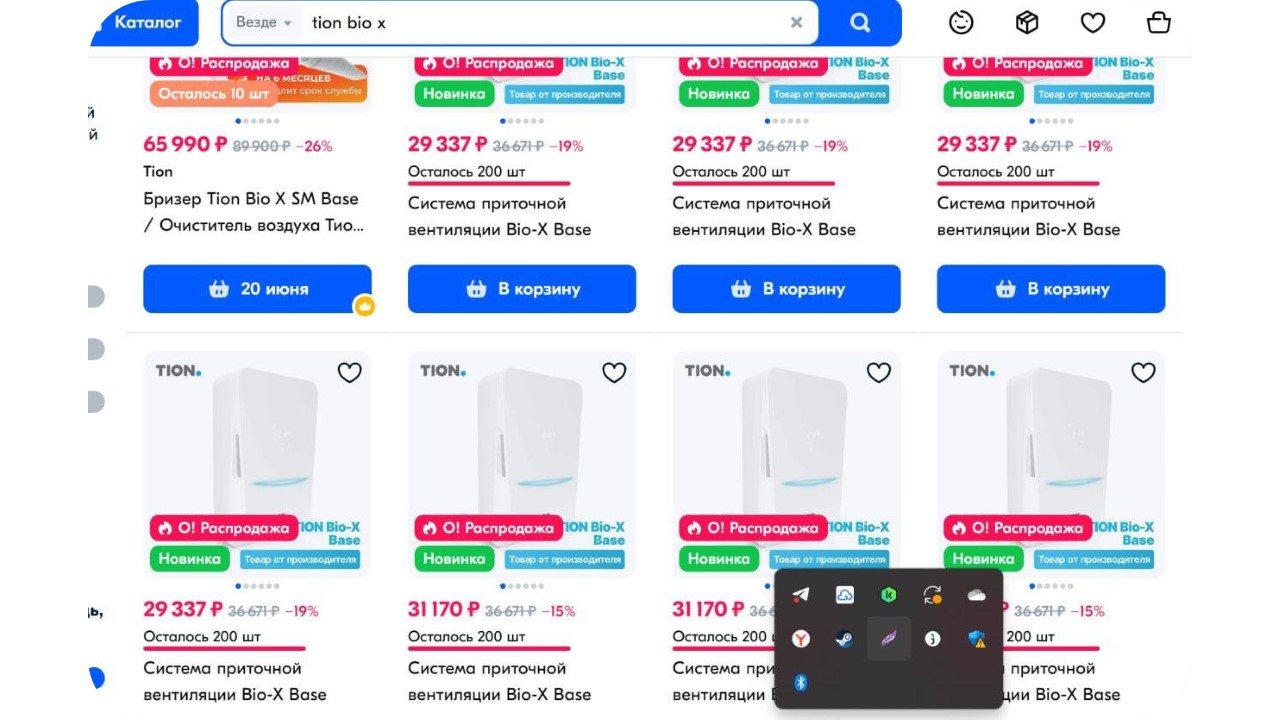Toggle favorite heart on last bottom-row product
The height and width of the screenshot is (720, 1280).
(x=1143, y=373)
